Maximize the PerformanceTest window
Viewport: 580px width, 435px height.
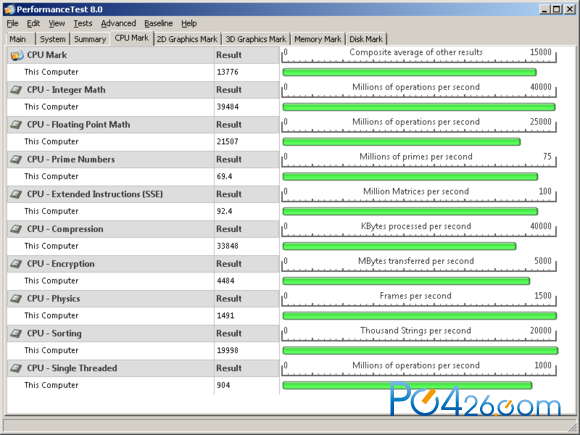click(557, 9)
